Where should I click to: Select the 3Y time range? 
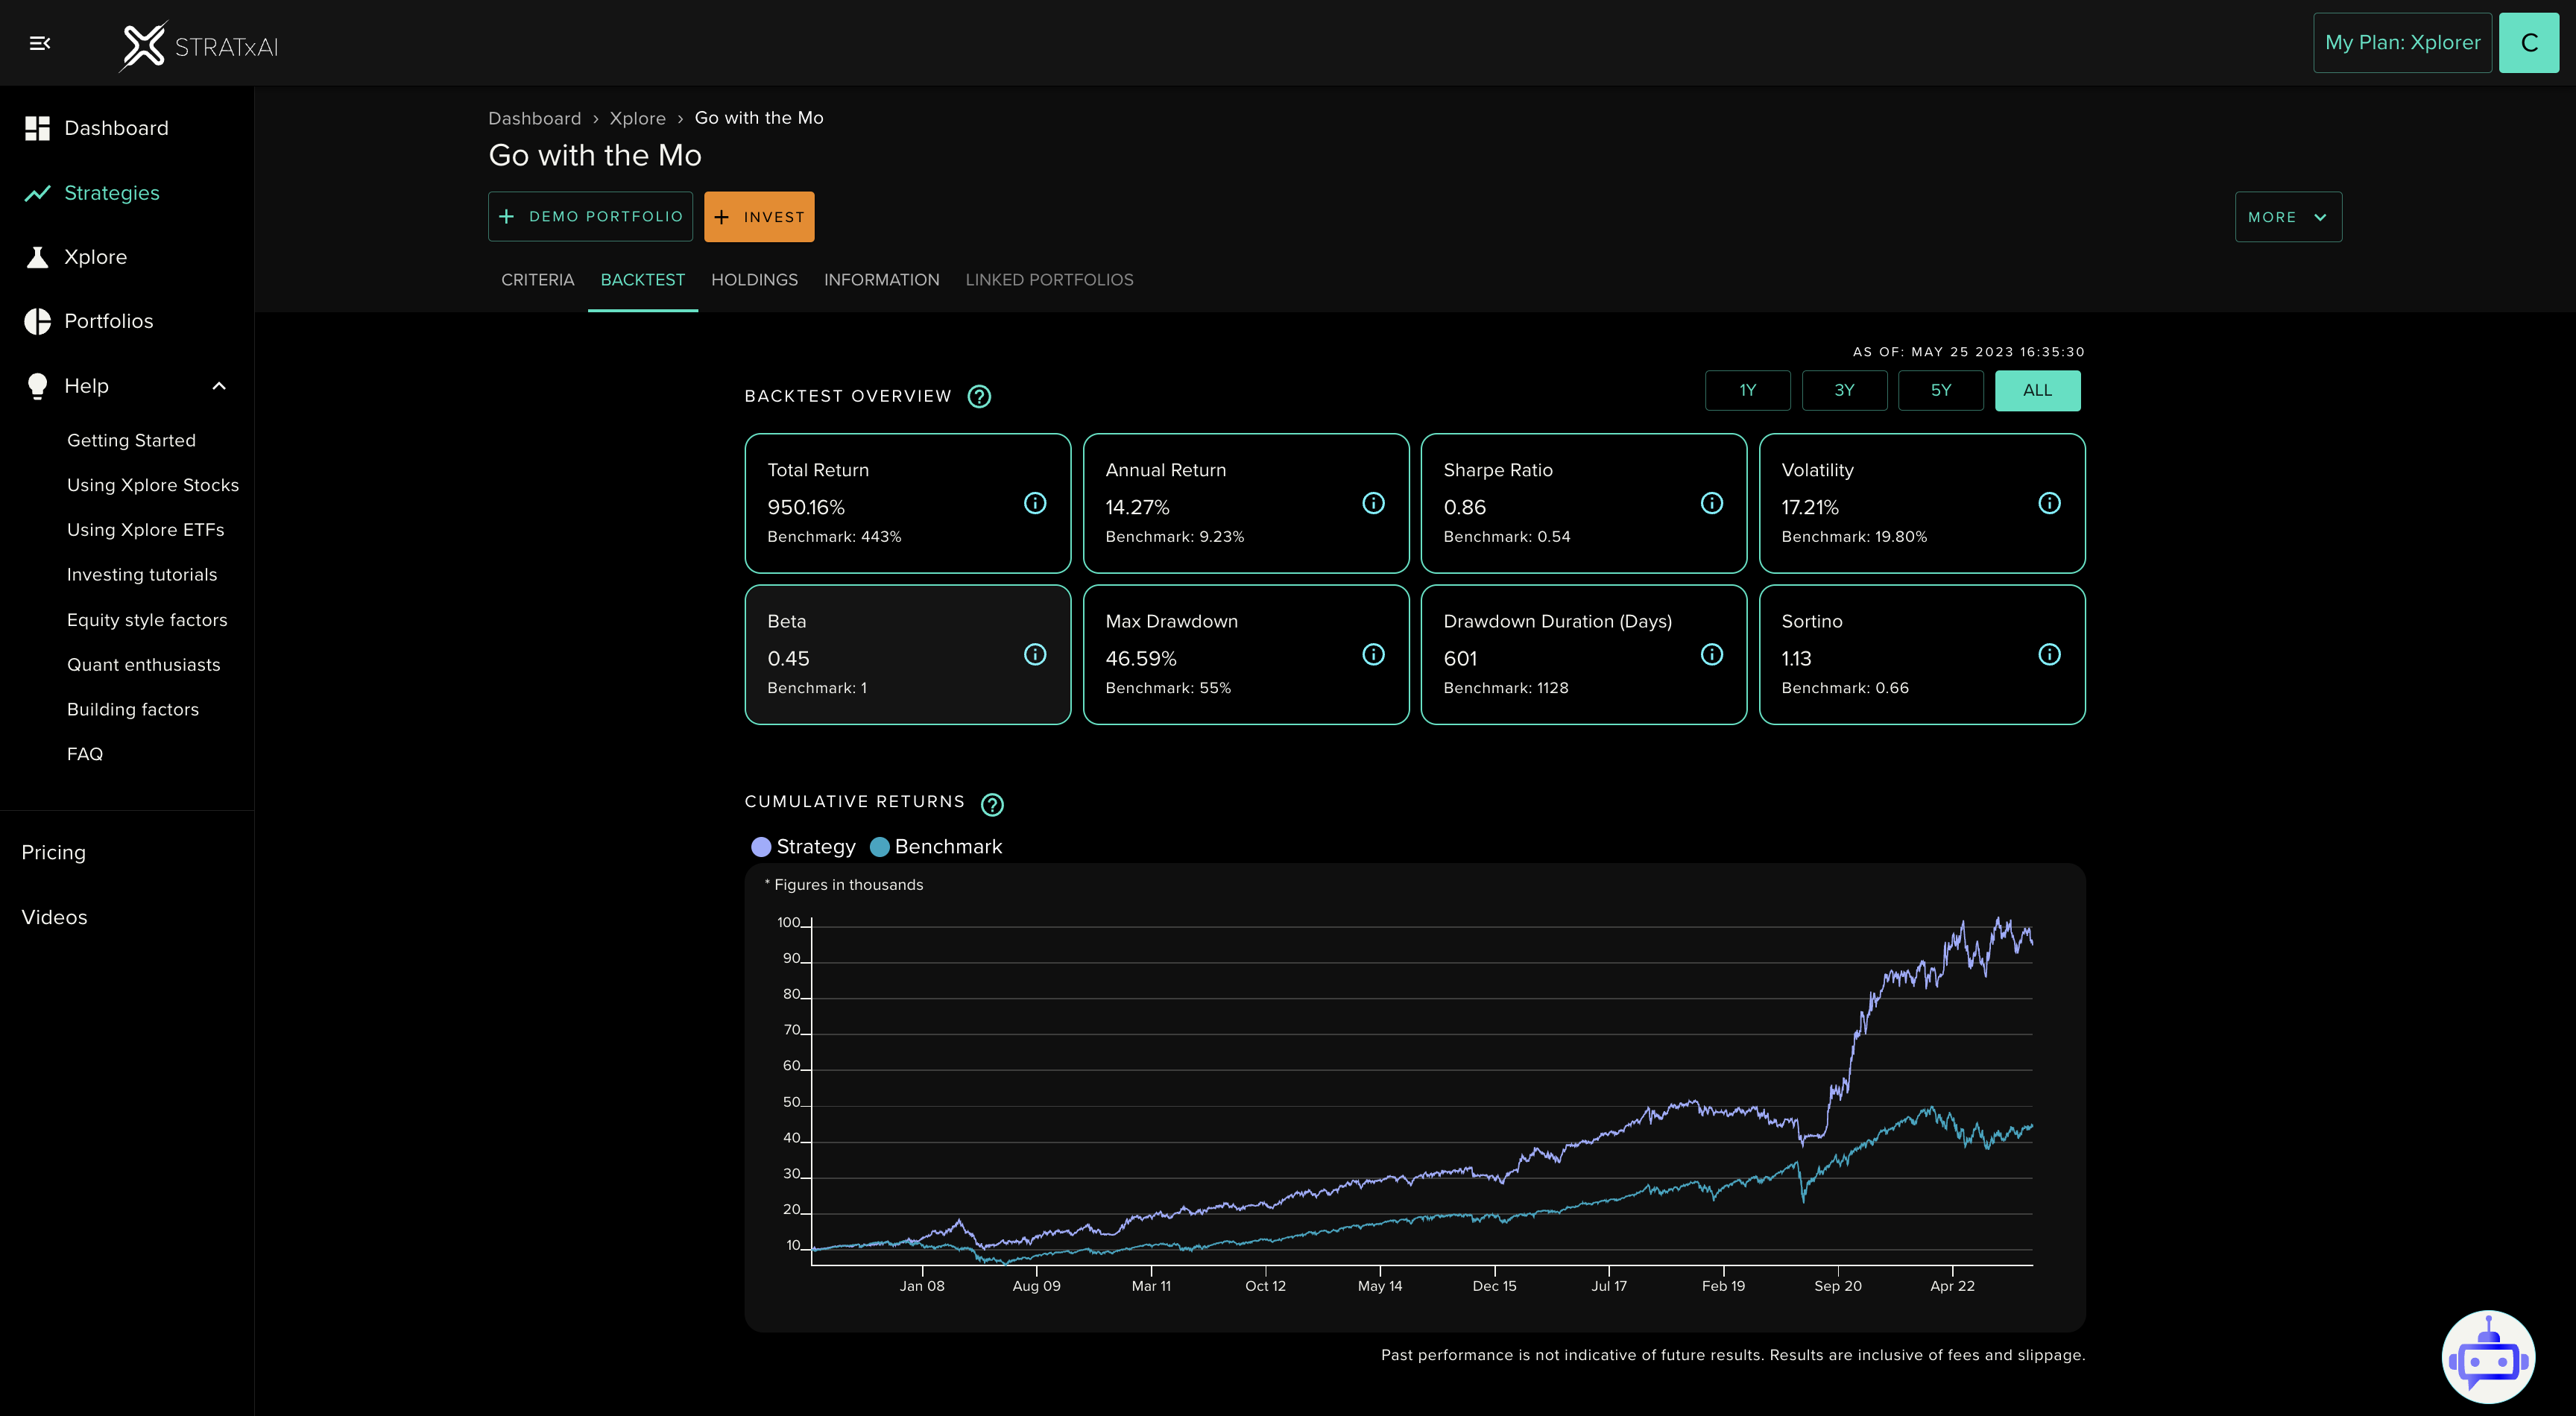point(1844,390)
